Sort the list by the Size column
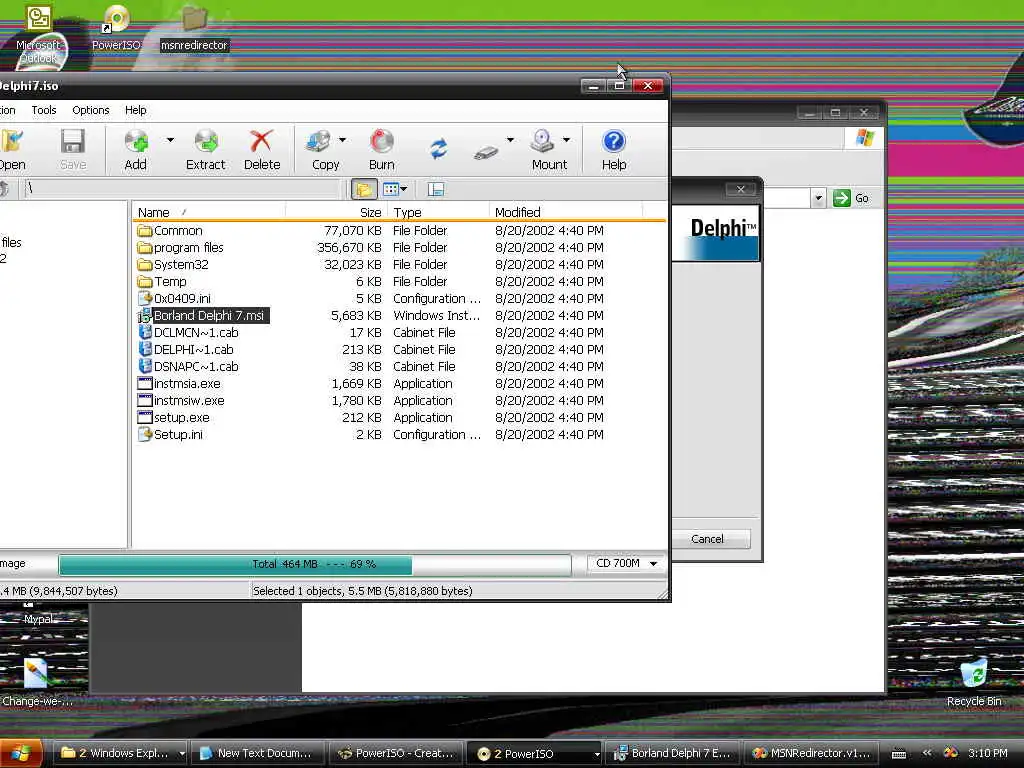 coord(336,212)
